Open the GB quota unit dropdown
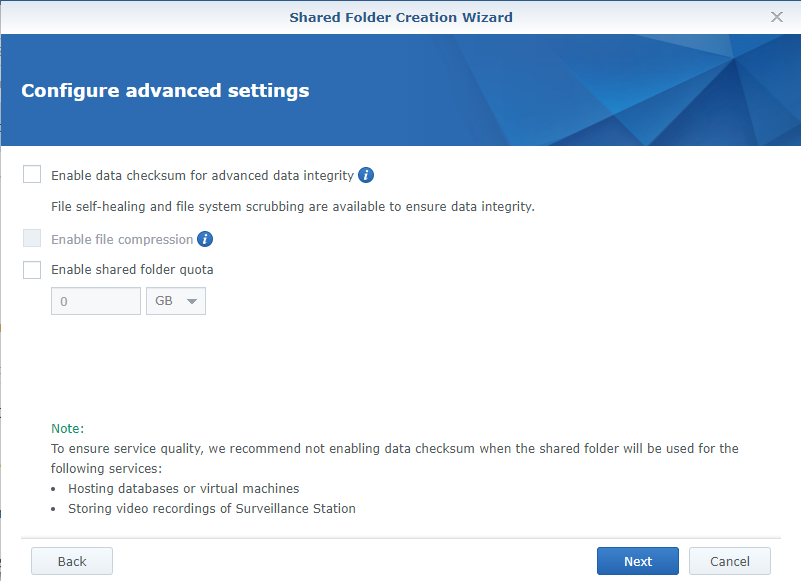801x581 pixels. pos(176,301)
